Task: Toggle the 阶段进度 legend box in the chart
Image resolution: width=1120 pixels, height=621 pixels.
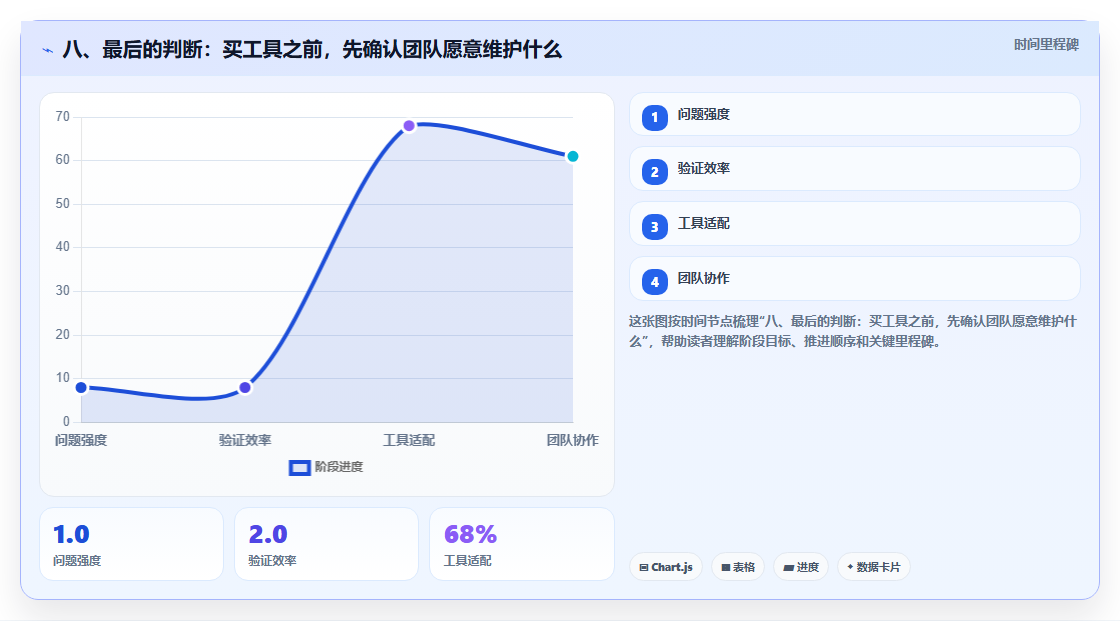Action: (x=299, y=468)
